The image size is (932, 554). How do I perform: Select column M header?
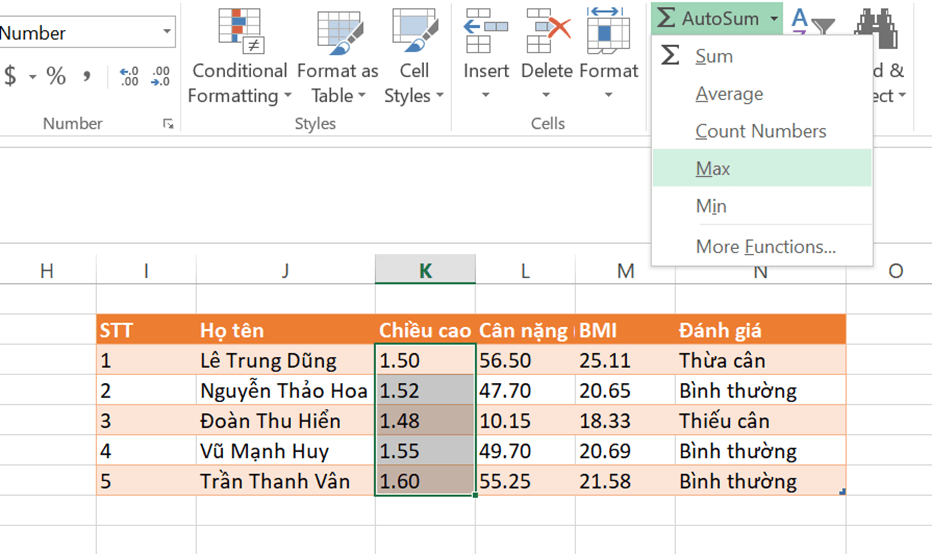[x=625, y=270]
